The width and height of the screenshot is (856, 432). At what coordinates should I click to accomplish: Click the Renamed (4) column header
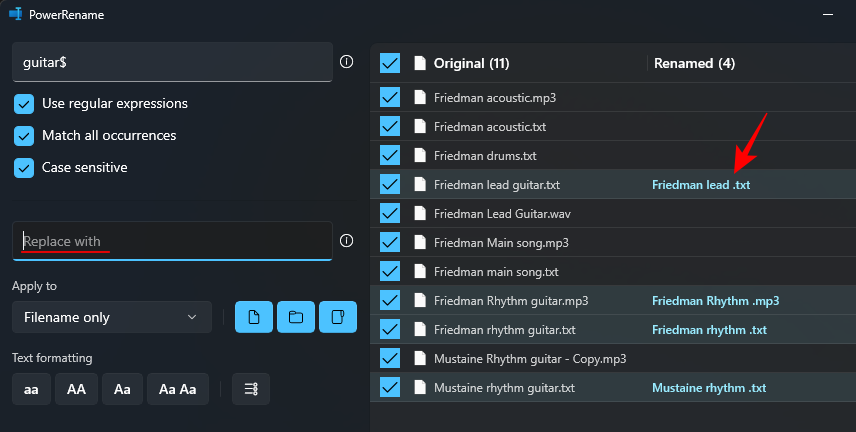point(694,63)
